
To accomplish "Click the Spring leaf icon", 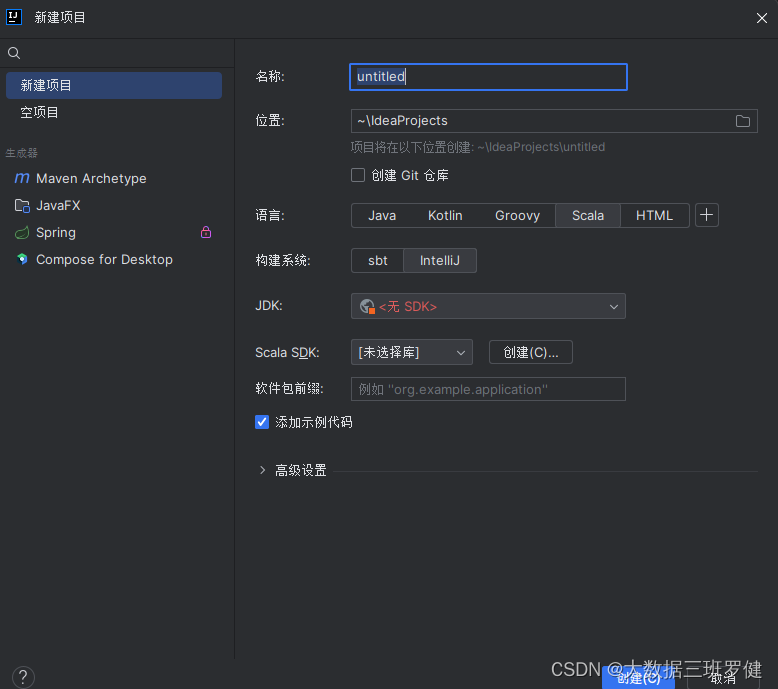I will [22, 233].
